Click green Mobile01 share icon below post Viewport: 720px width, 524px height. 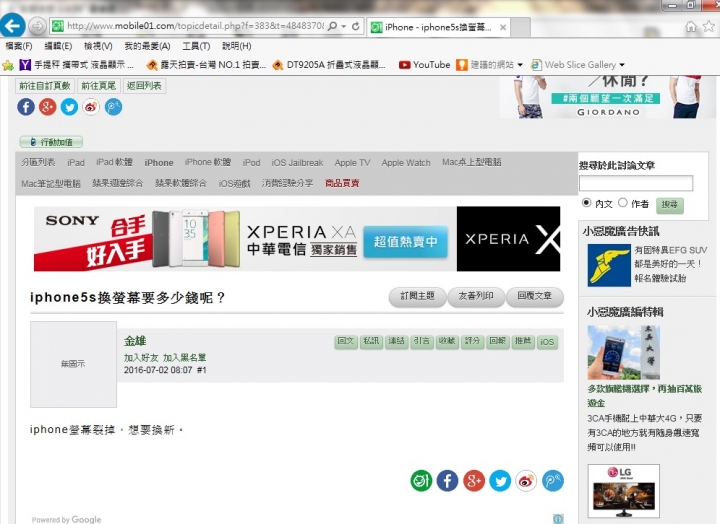(421, 481)
